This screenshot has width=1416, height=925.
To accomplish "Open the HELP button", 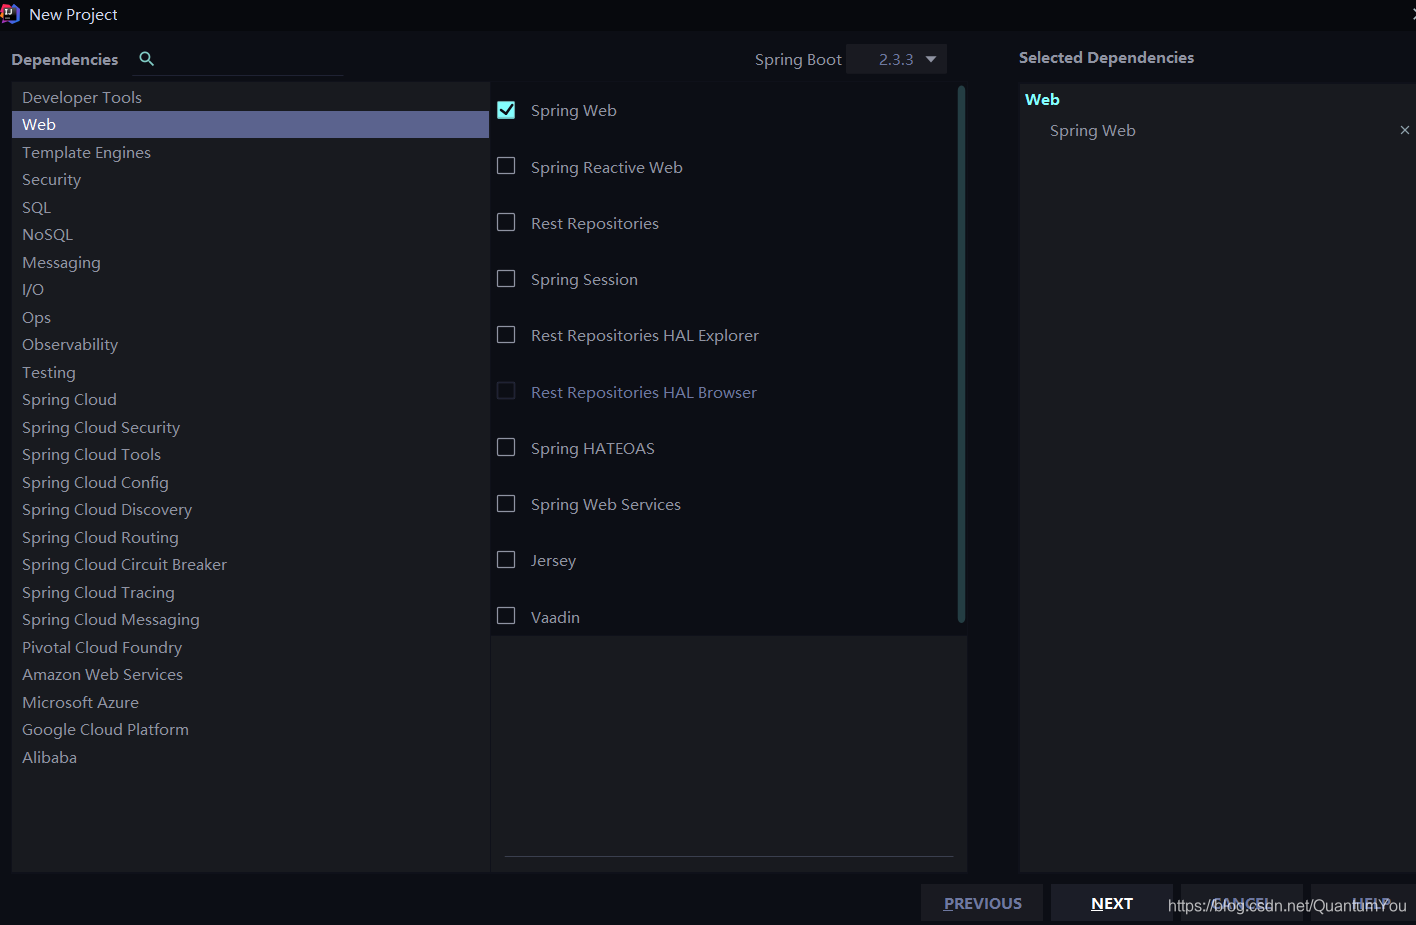I will [x=1364, y=903].
